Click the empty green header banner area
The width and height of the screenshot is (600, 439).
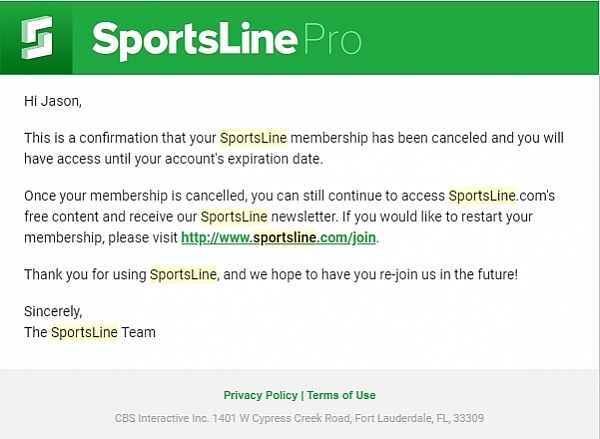click(x=478, y=38)
